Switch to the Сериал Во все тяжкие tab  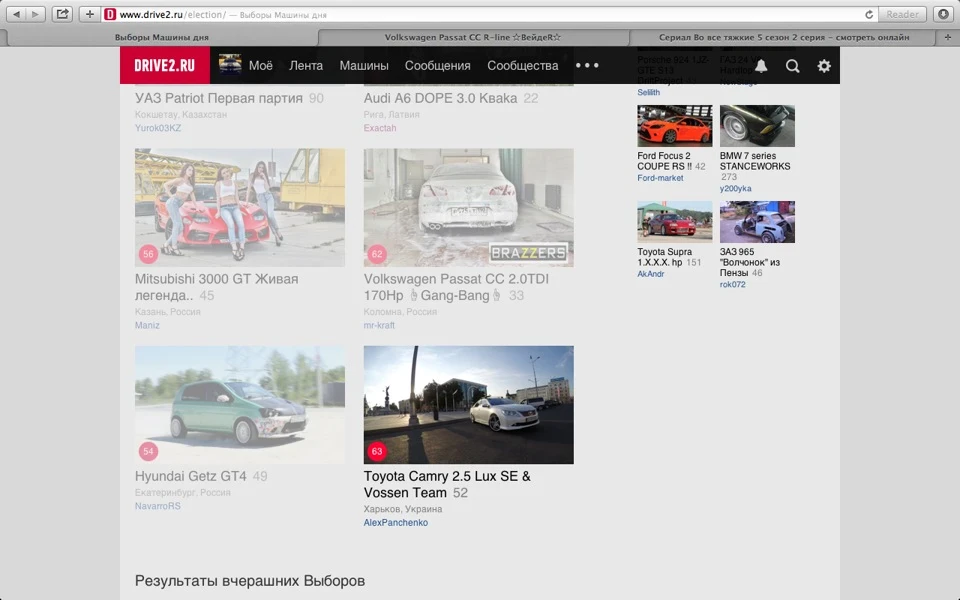click(784, 37)
